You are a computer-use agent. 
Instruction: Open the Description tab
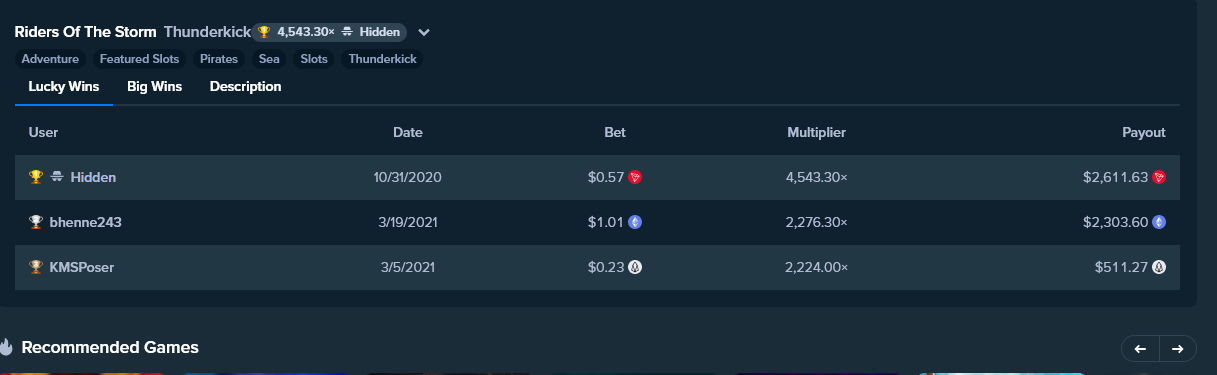245,87
